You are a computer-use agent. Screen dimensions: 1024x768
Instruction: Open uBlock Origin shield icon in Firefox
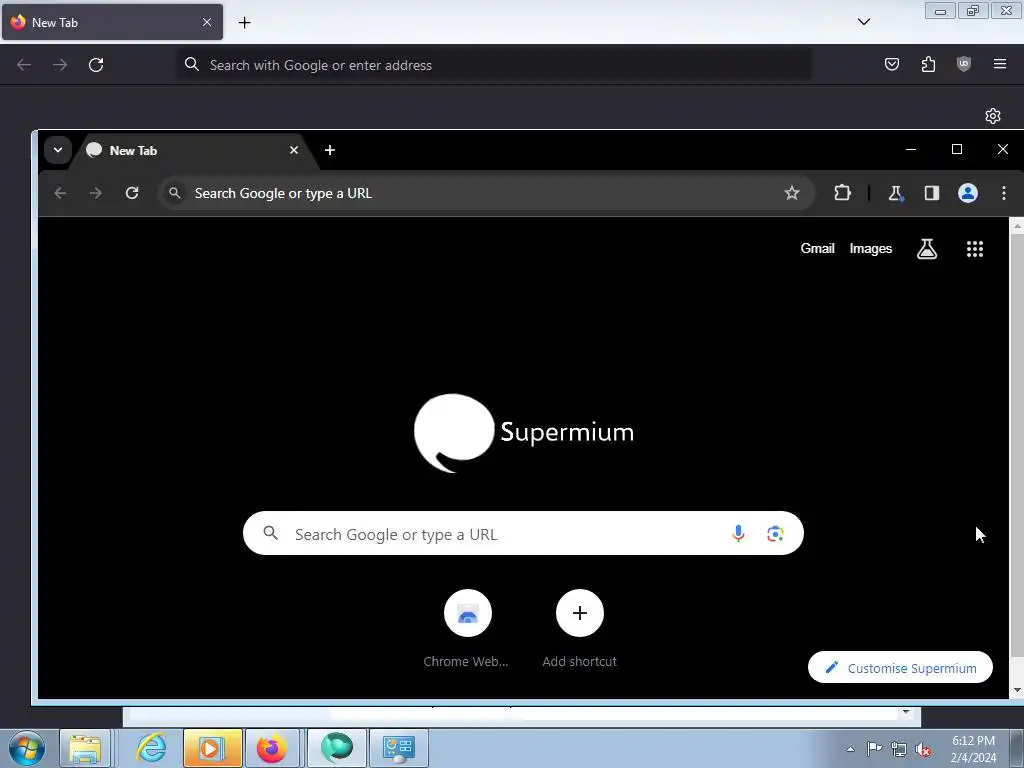pos(964,64)
